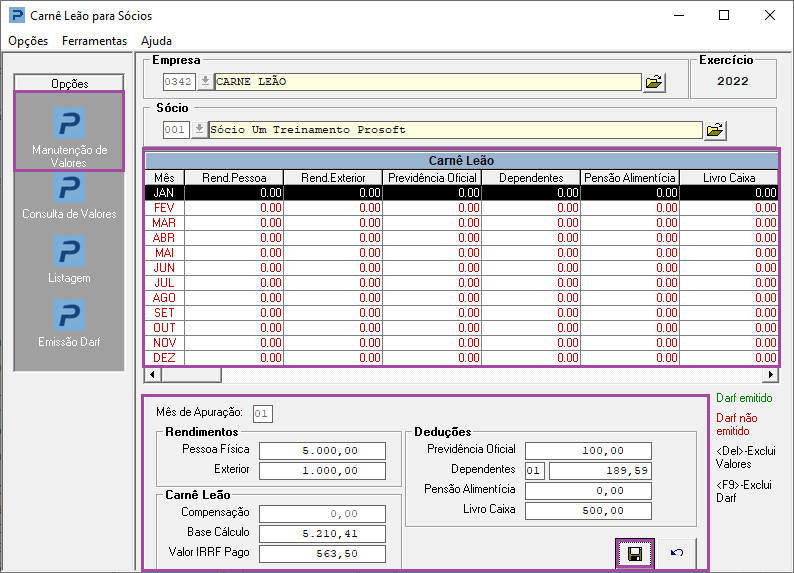Image resolution: width=794 pixels, height=573 pixels.
Task: Select the MAR row in the table
Action: [x=461, y=223]
